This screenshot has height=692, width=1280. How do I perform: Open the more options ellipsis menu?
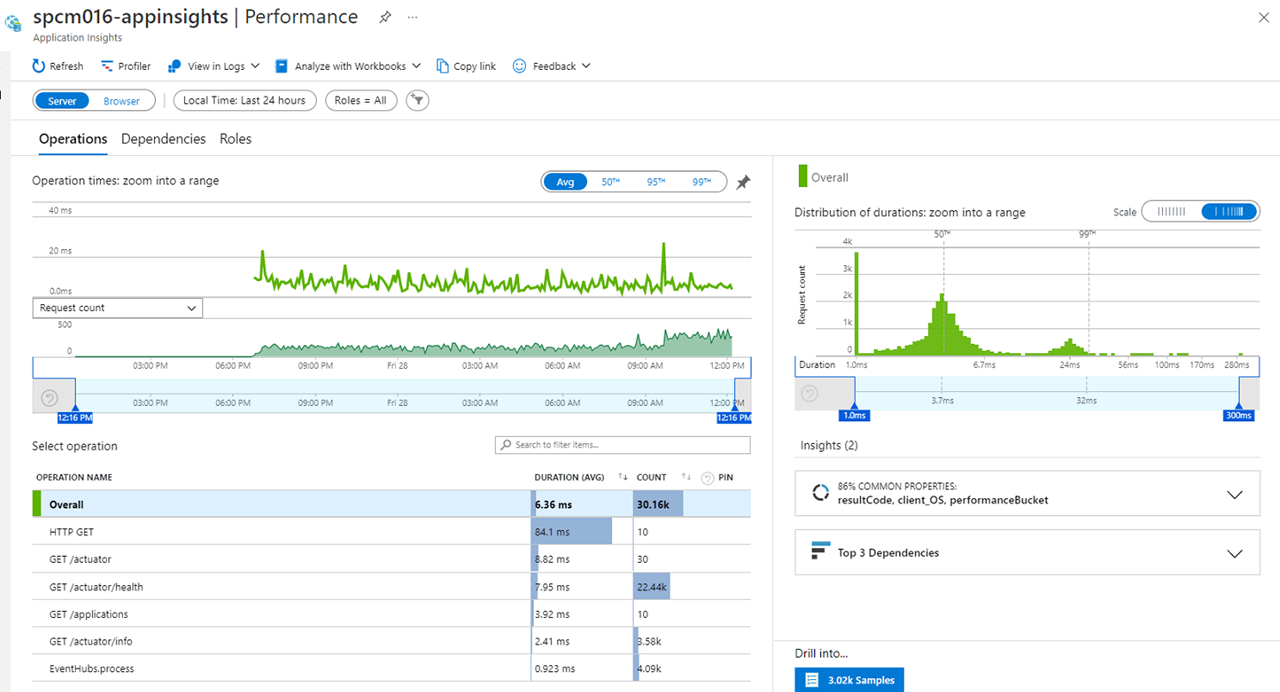point(413,18)
